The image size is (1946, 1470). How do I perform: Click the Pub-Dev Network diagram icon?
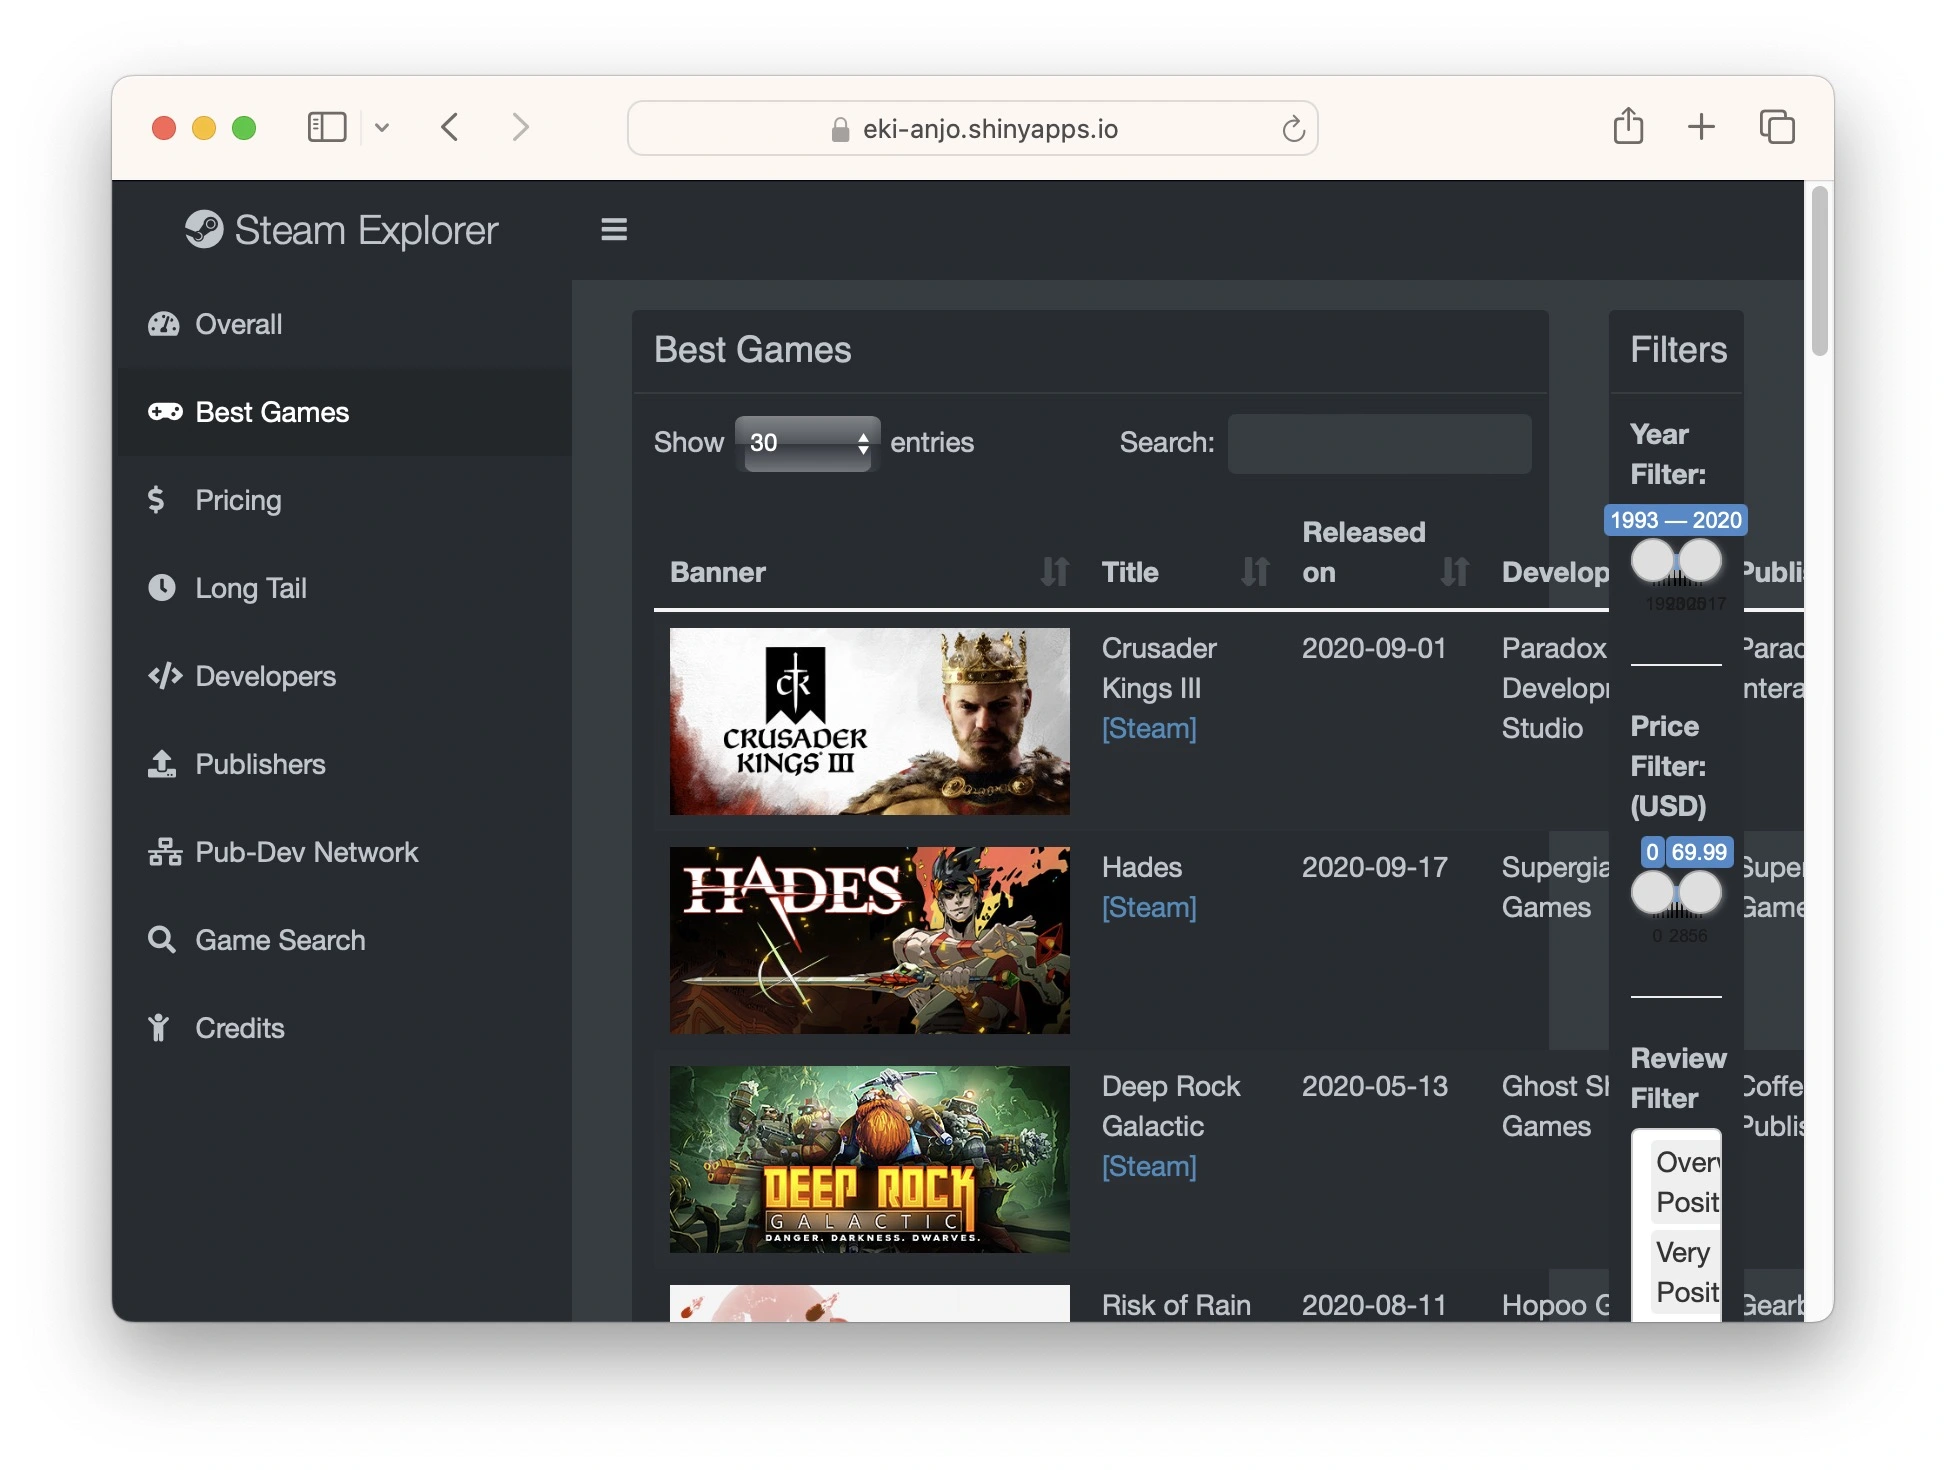point(164,852)
